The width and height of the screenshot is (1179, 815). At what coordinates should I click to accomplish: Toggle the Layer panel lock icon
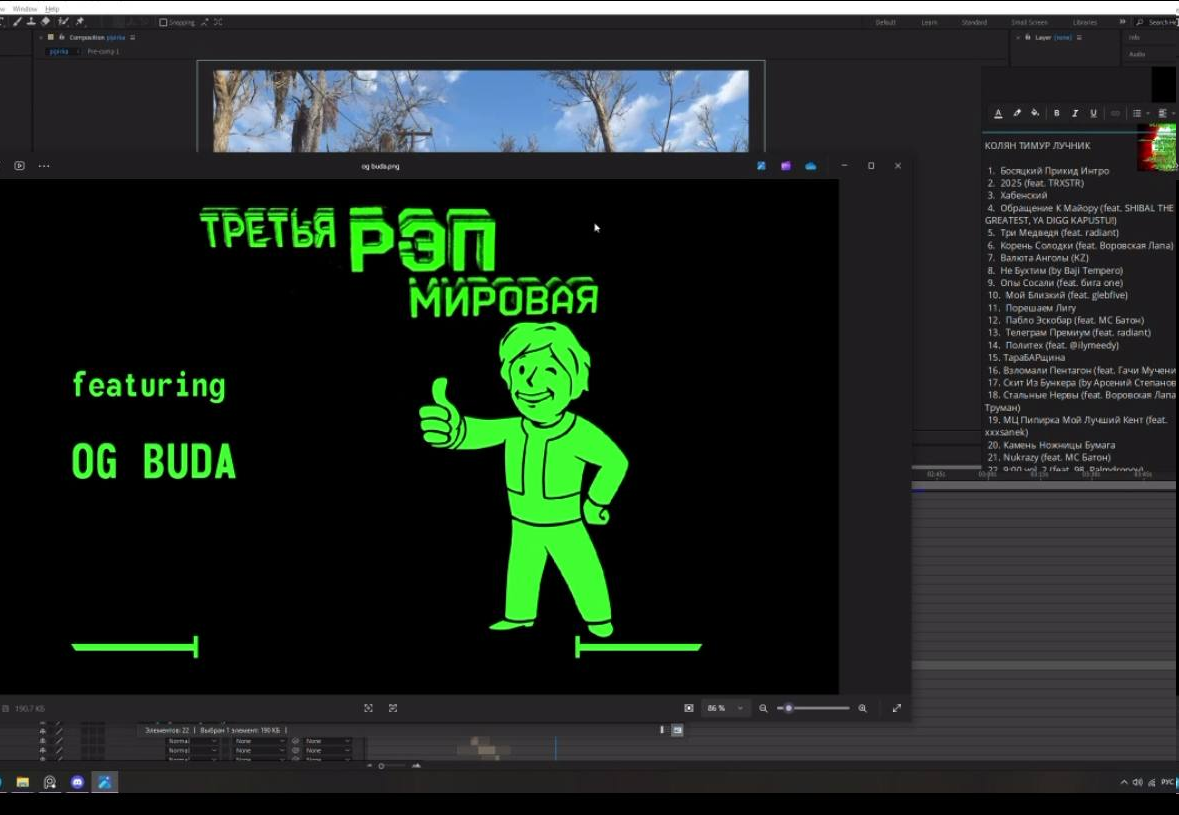pos(1028,38)
